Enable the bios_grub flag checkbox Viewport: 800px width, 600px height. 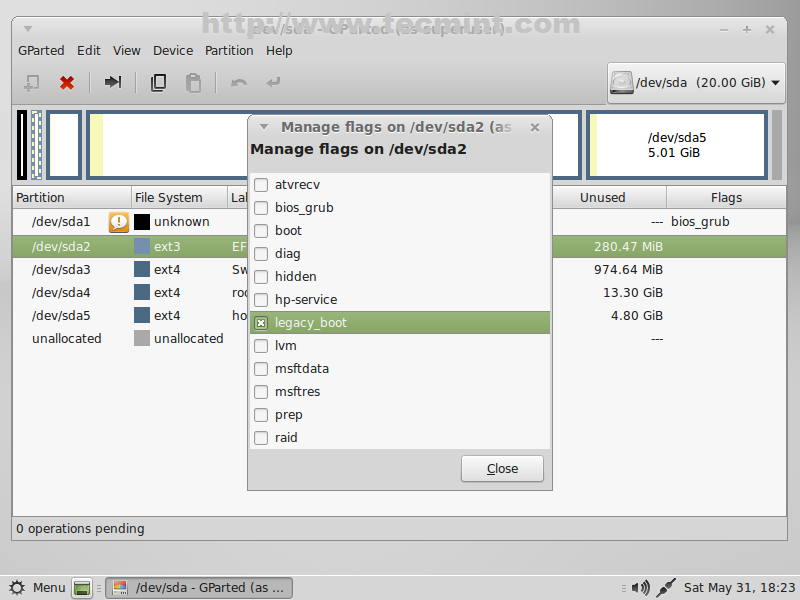[x=261, y=208]
